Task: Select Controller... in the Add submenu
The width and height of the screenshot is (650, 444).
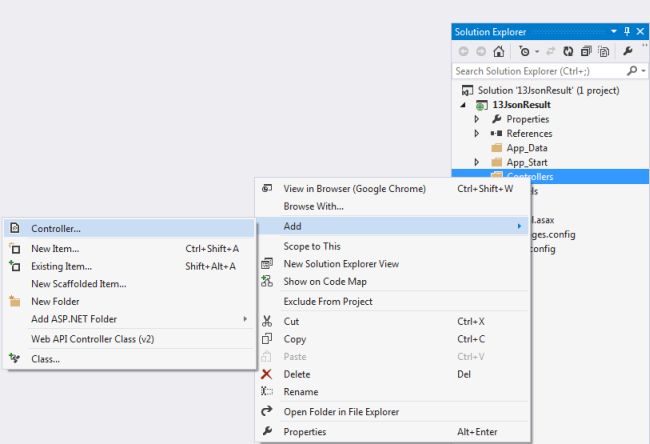Action: [x=129, y=228]
